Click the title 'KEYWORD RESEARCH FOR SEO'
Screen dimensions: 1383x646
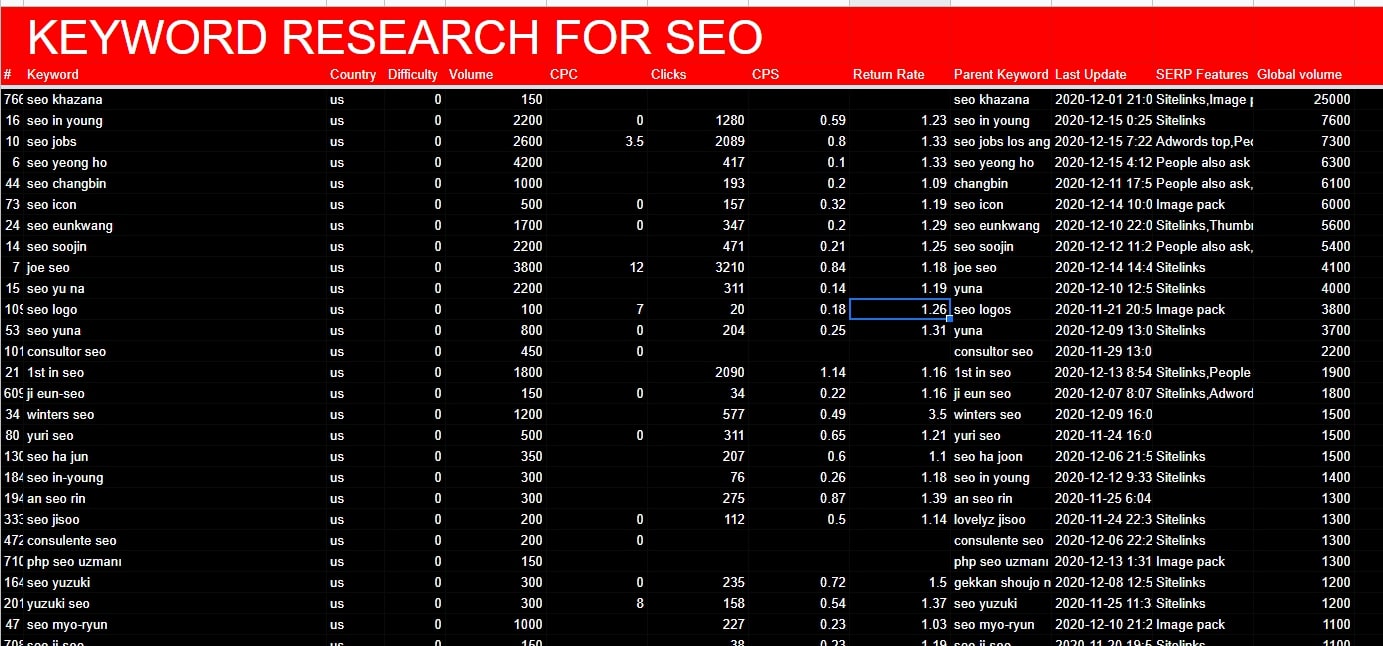[x=394, y=38]
